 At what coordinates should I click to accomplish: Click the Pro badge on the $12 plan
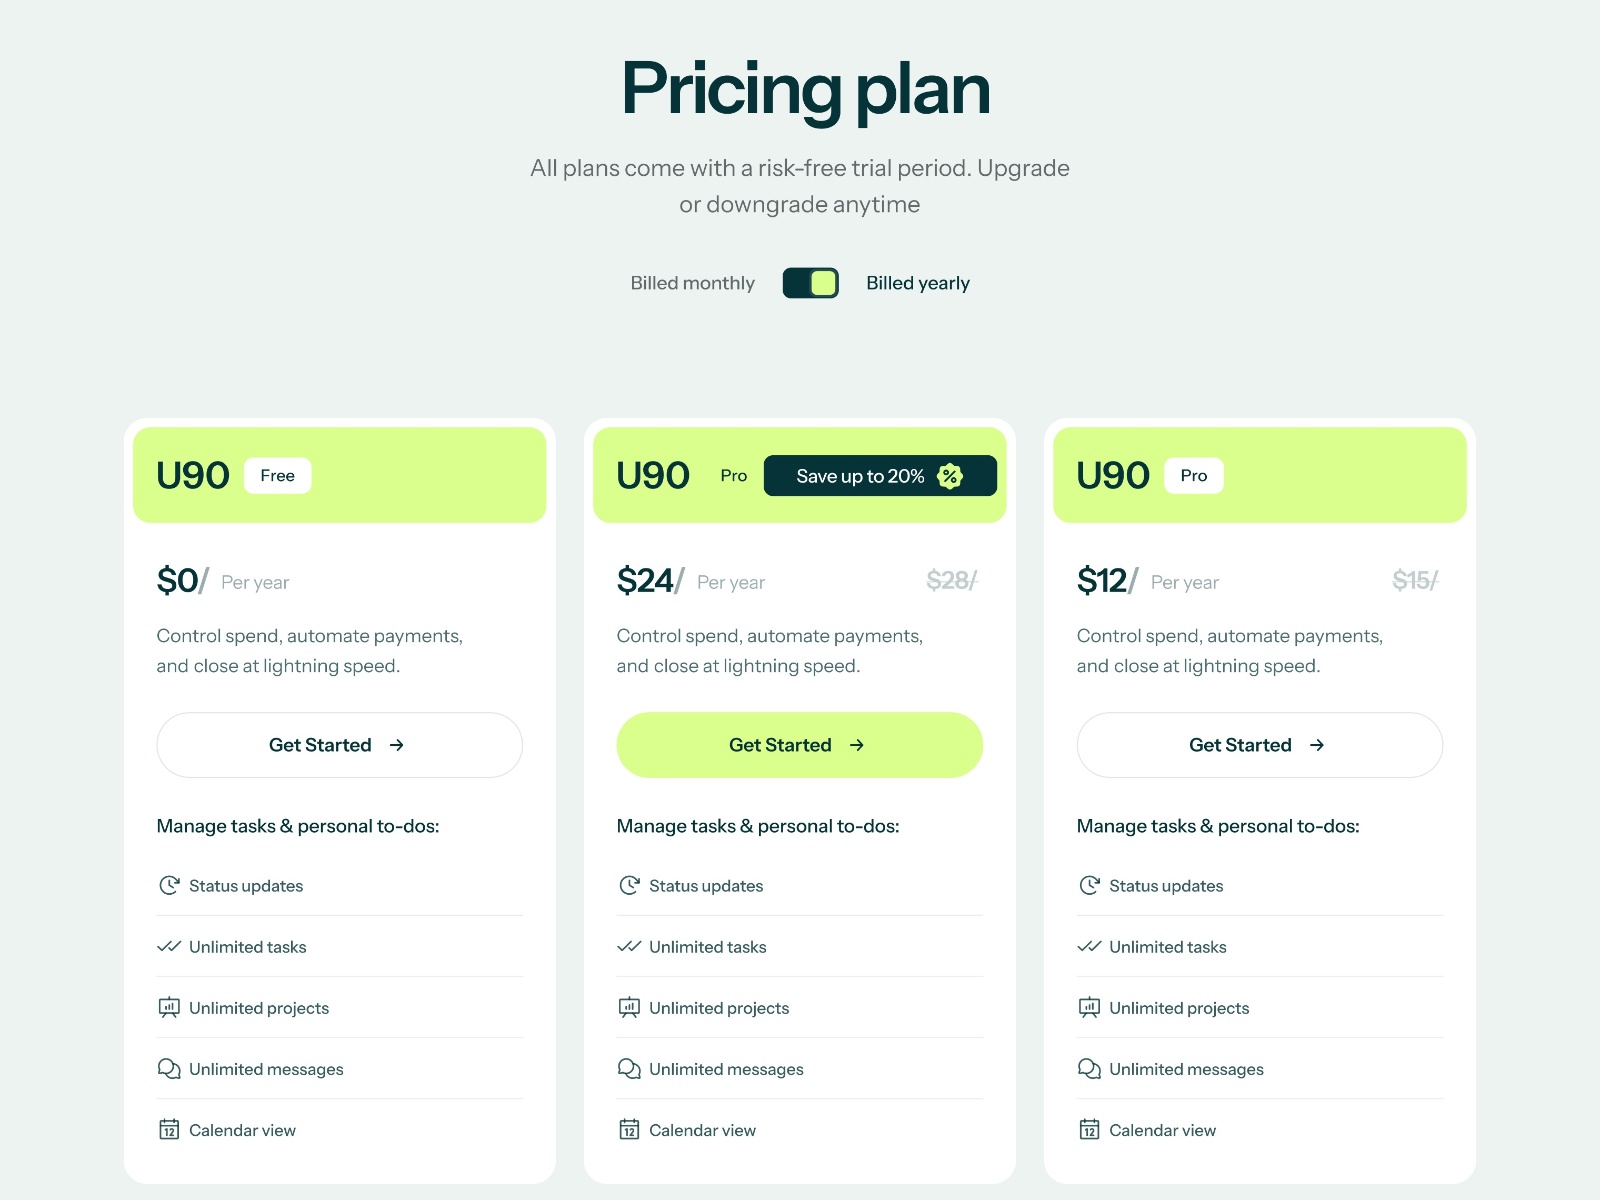click(x=1193, y=476)
